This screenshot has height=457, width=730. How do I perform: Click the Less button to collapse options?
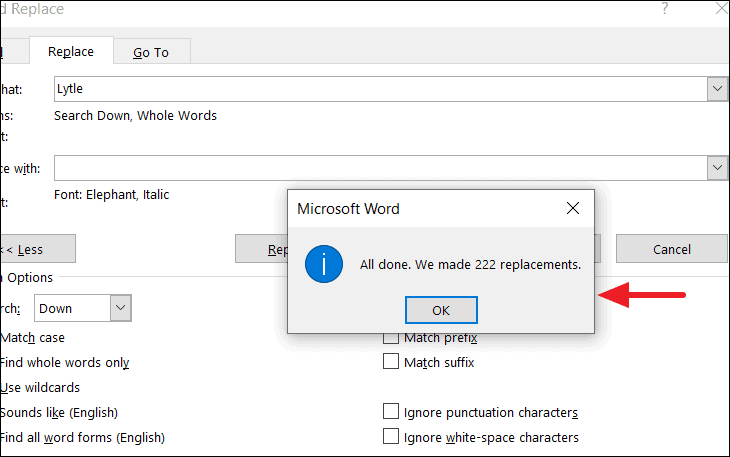click(30, 249)
